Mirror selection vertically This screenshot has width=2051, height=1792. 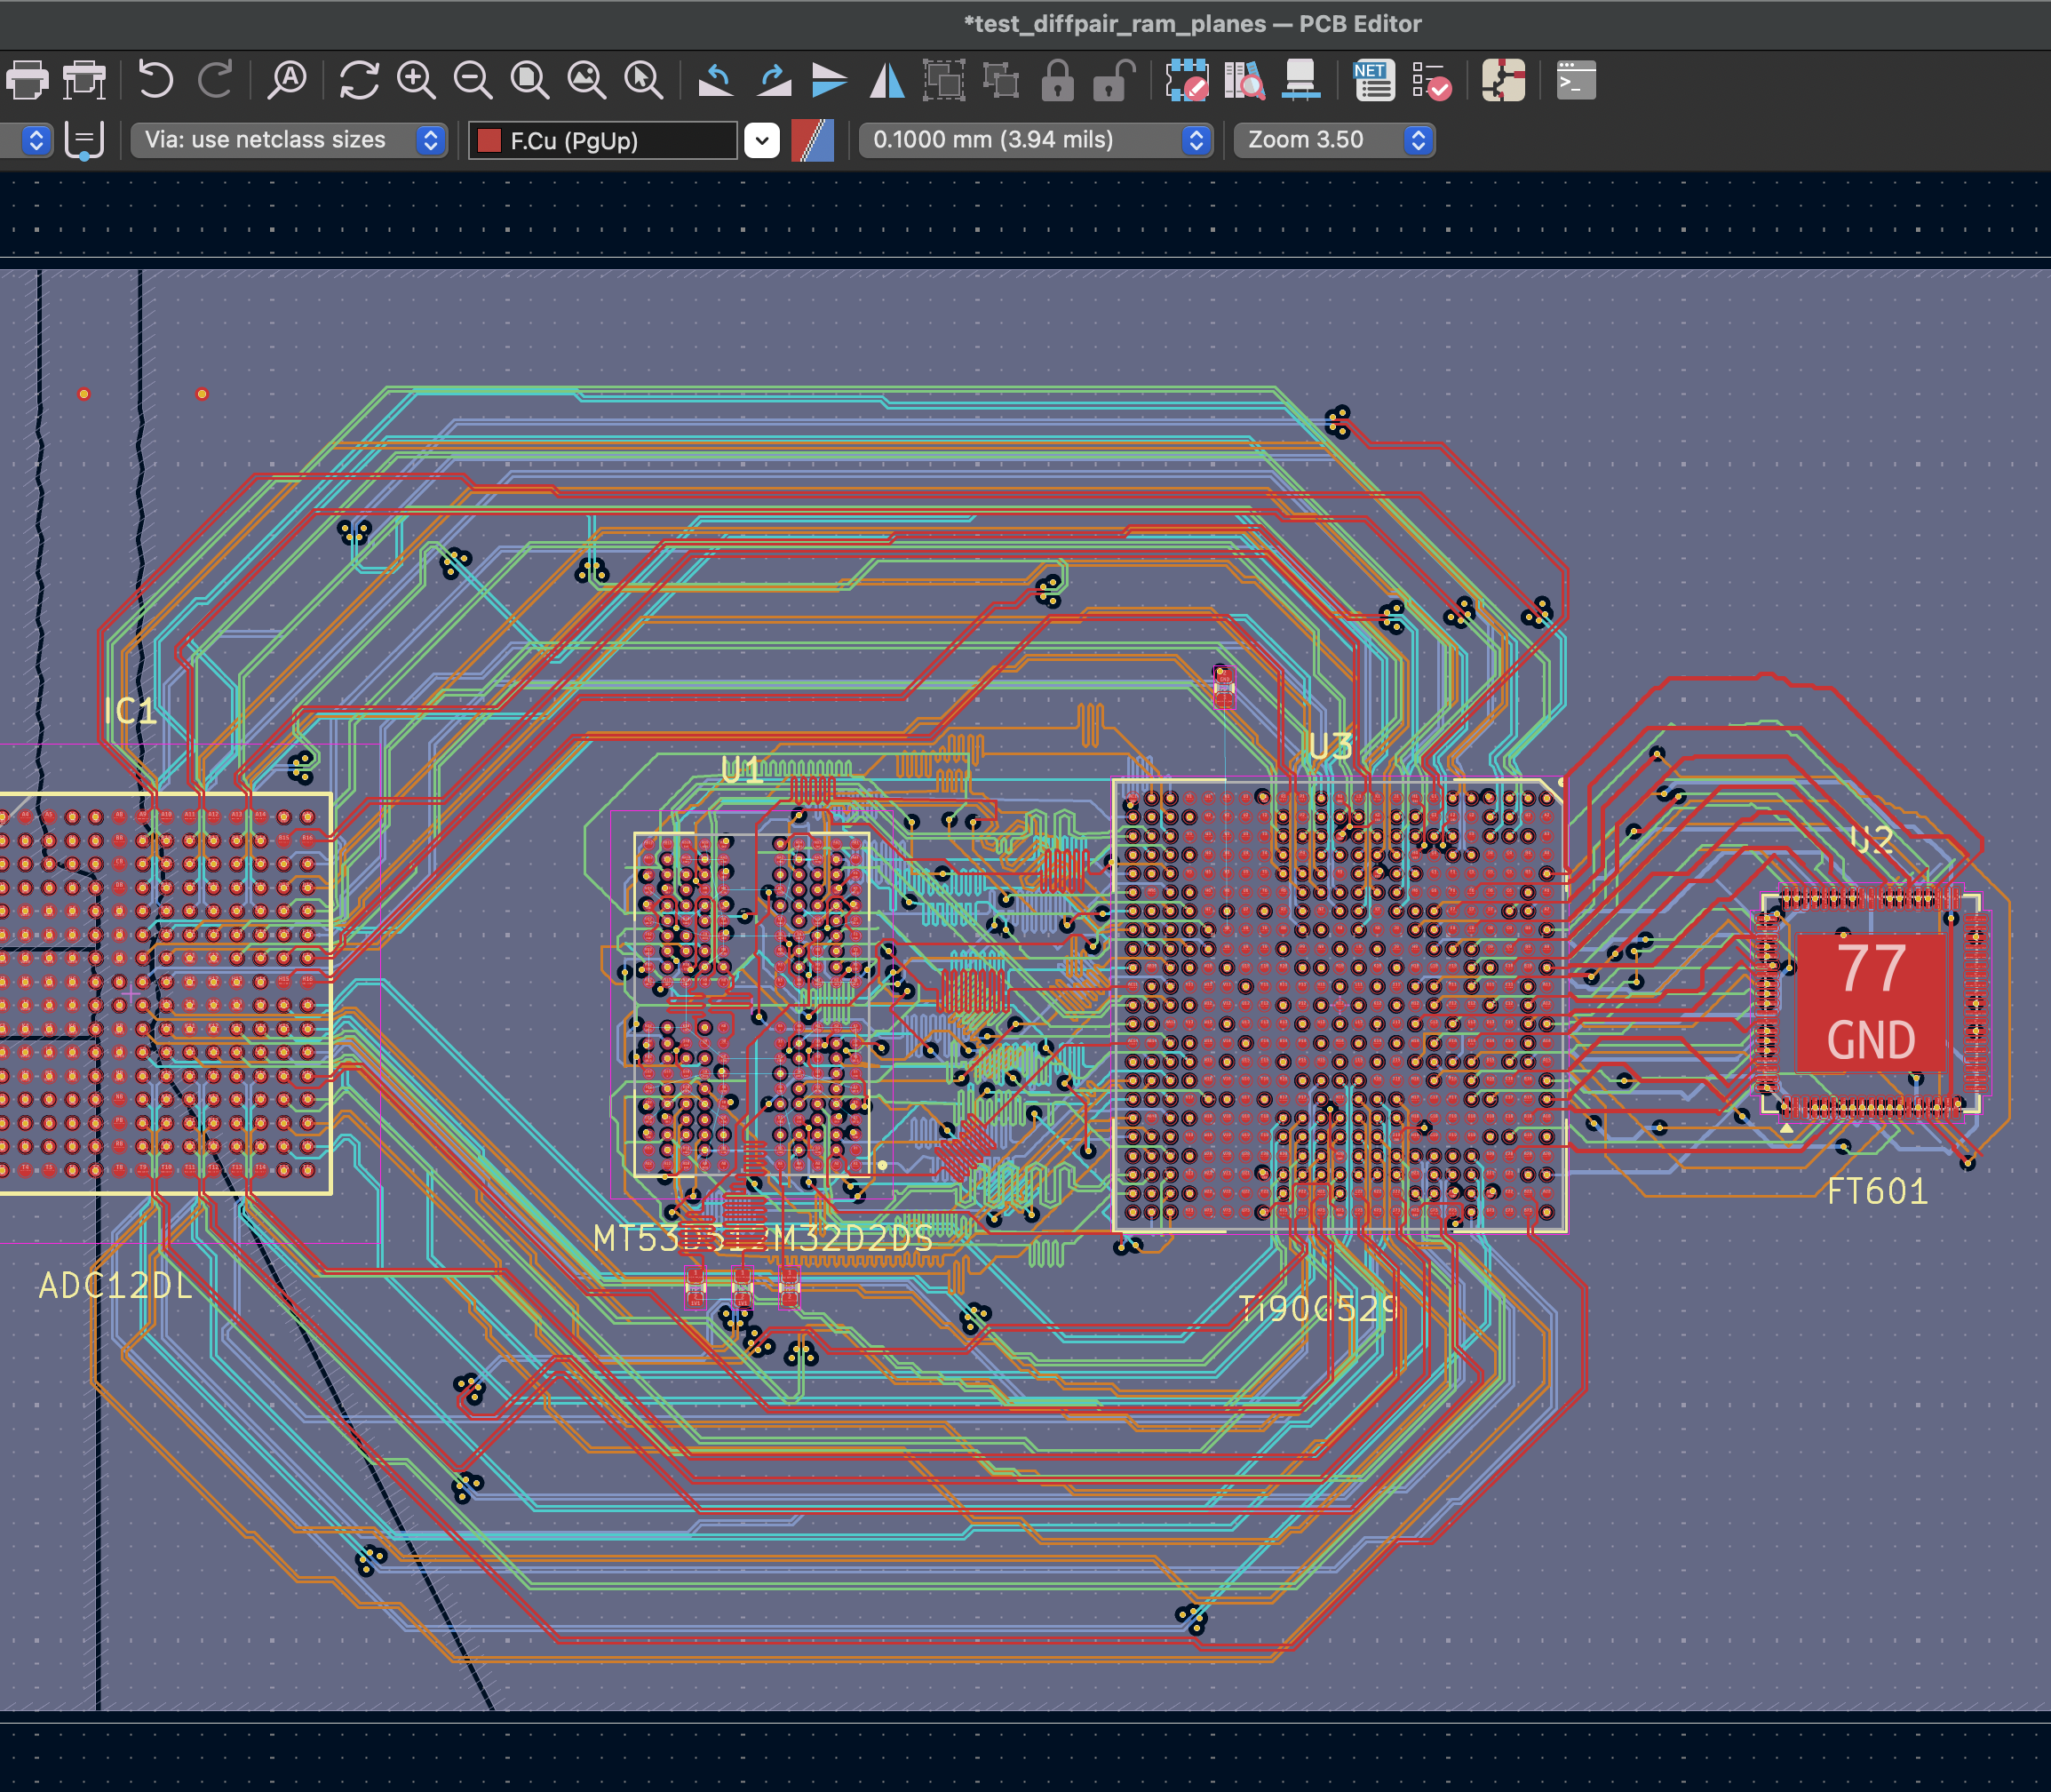point(830,80)
